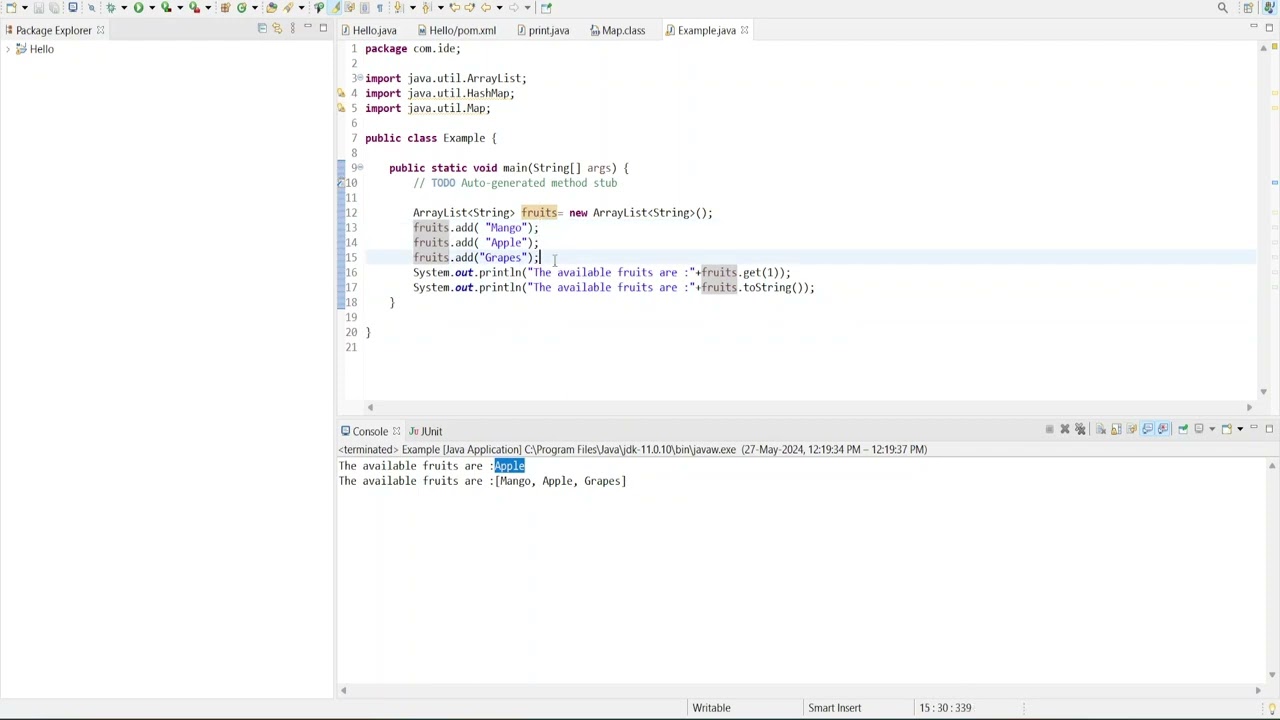Click the console horizontal scrollbar

click(x=800, y=690)
